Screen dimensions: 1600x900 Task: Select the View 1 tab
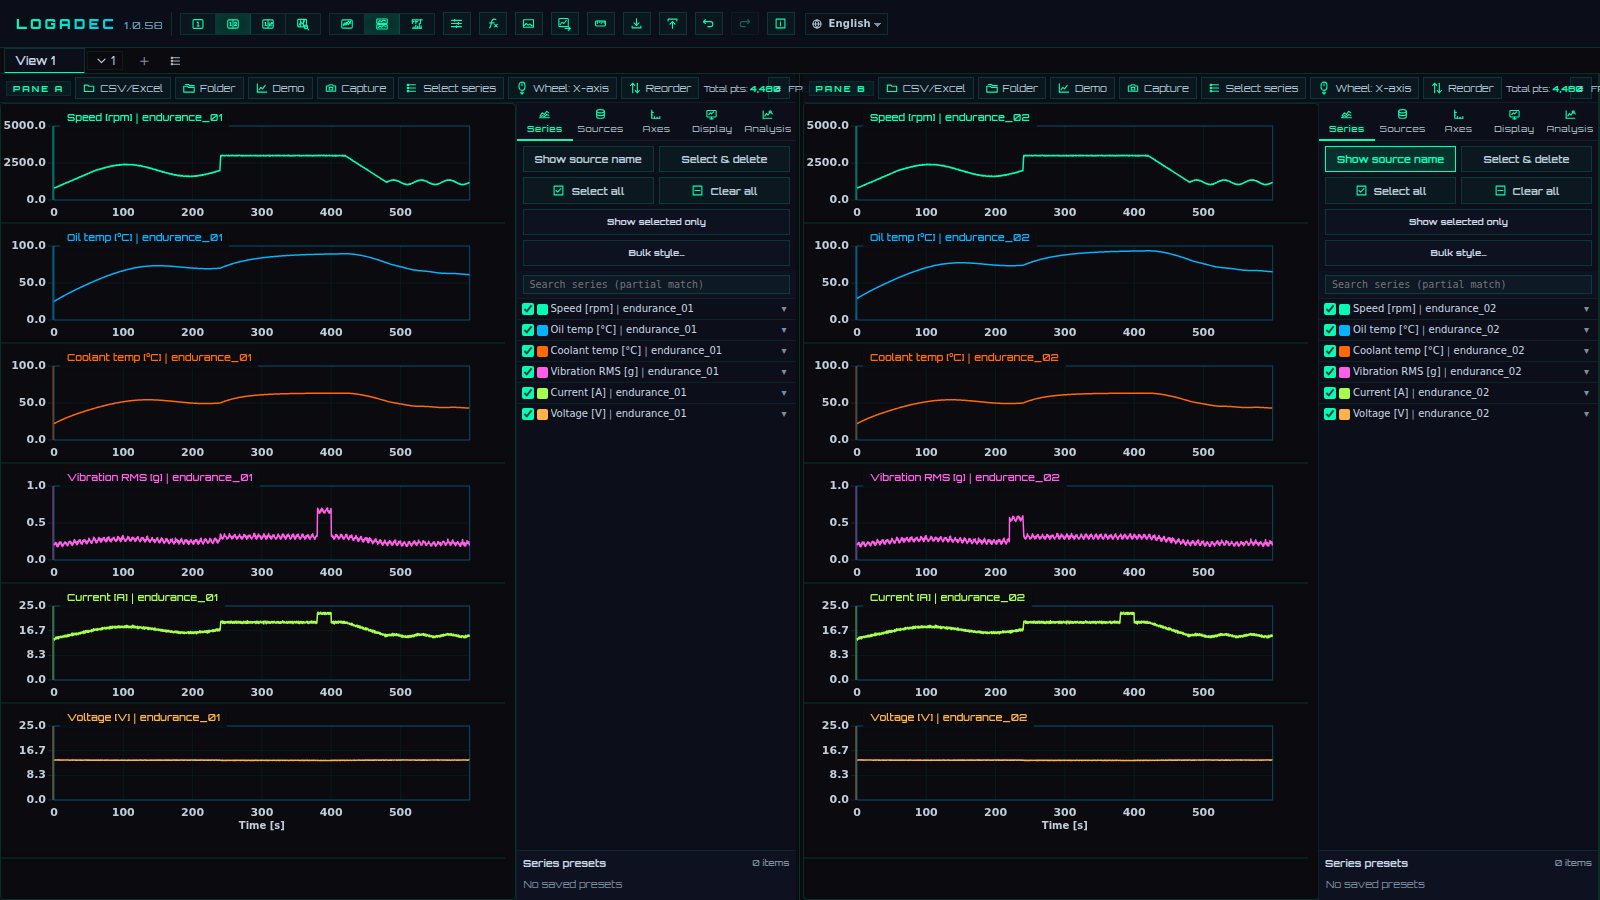[x=43, y=61]
